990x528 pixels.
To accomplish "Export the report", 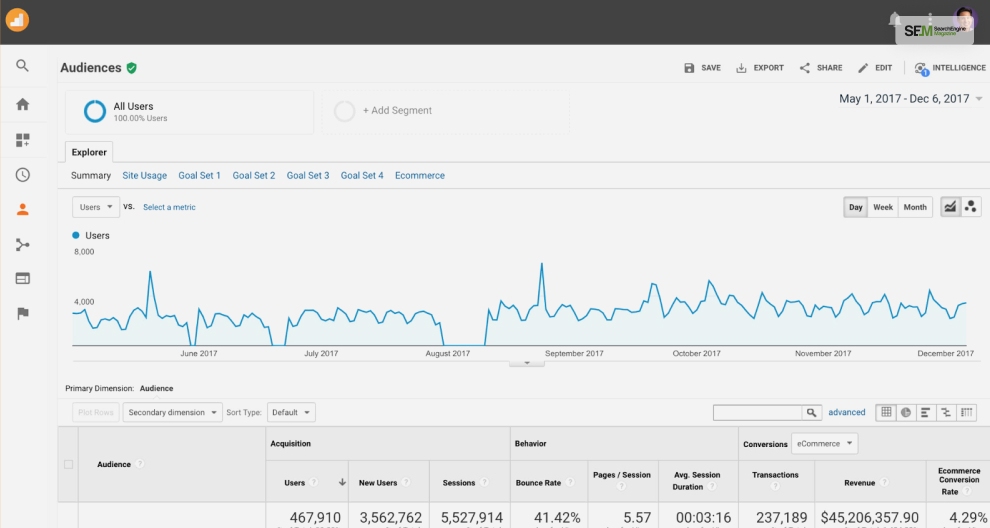I will coord(760,68).
